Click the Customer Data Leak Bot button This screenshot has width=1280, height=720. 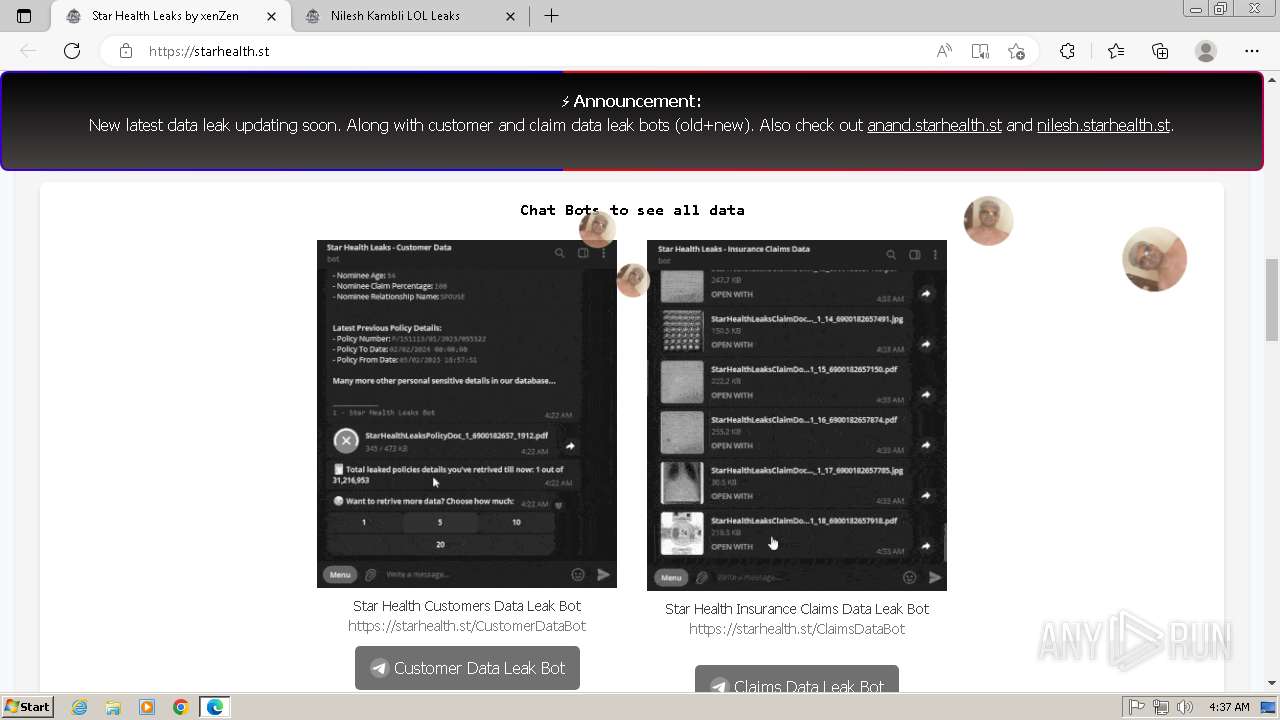click(467, 668)
